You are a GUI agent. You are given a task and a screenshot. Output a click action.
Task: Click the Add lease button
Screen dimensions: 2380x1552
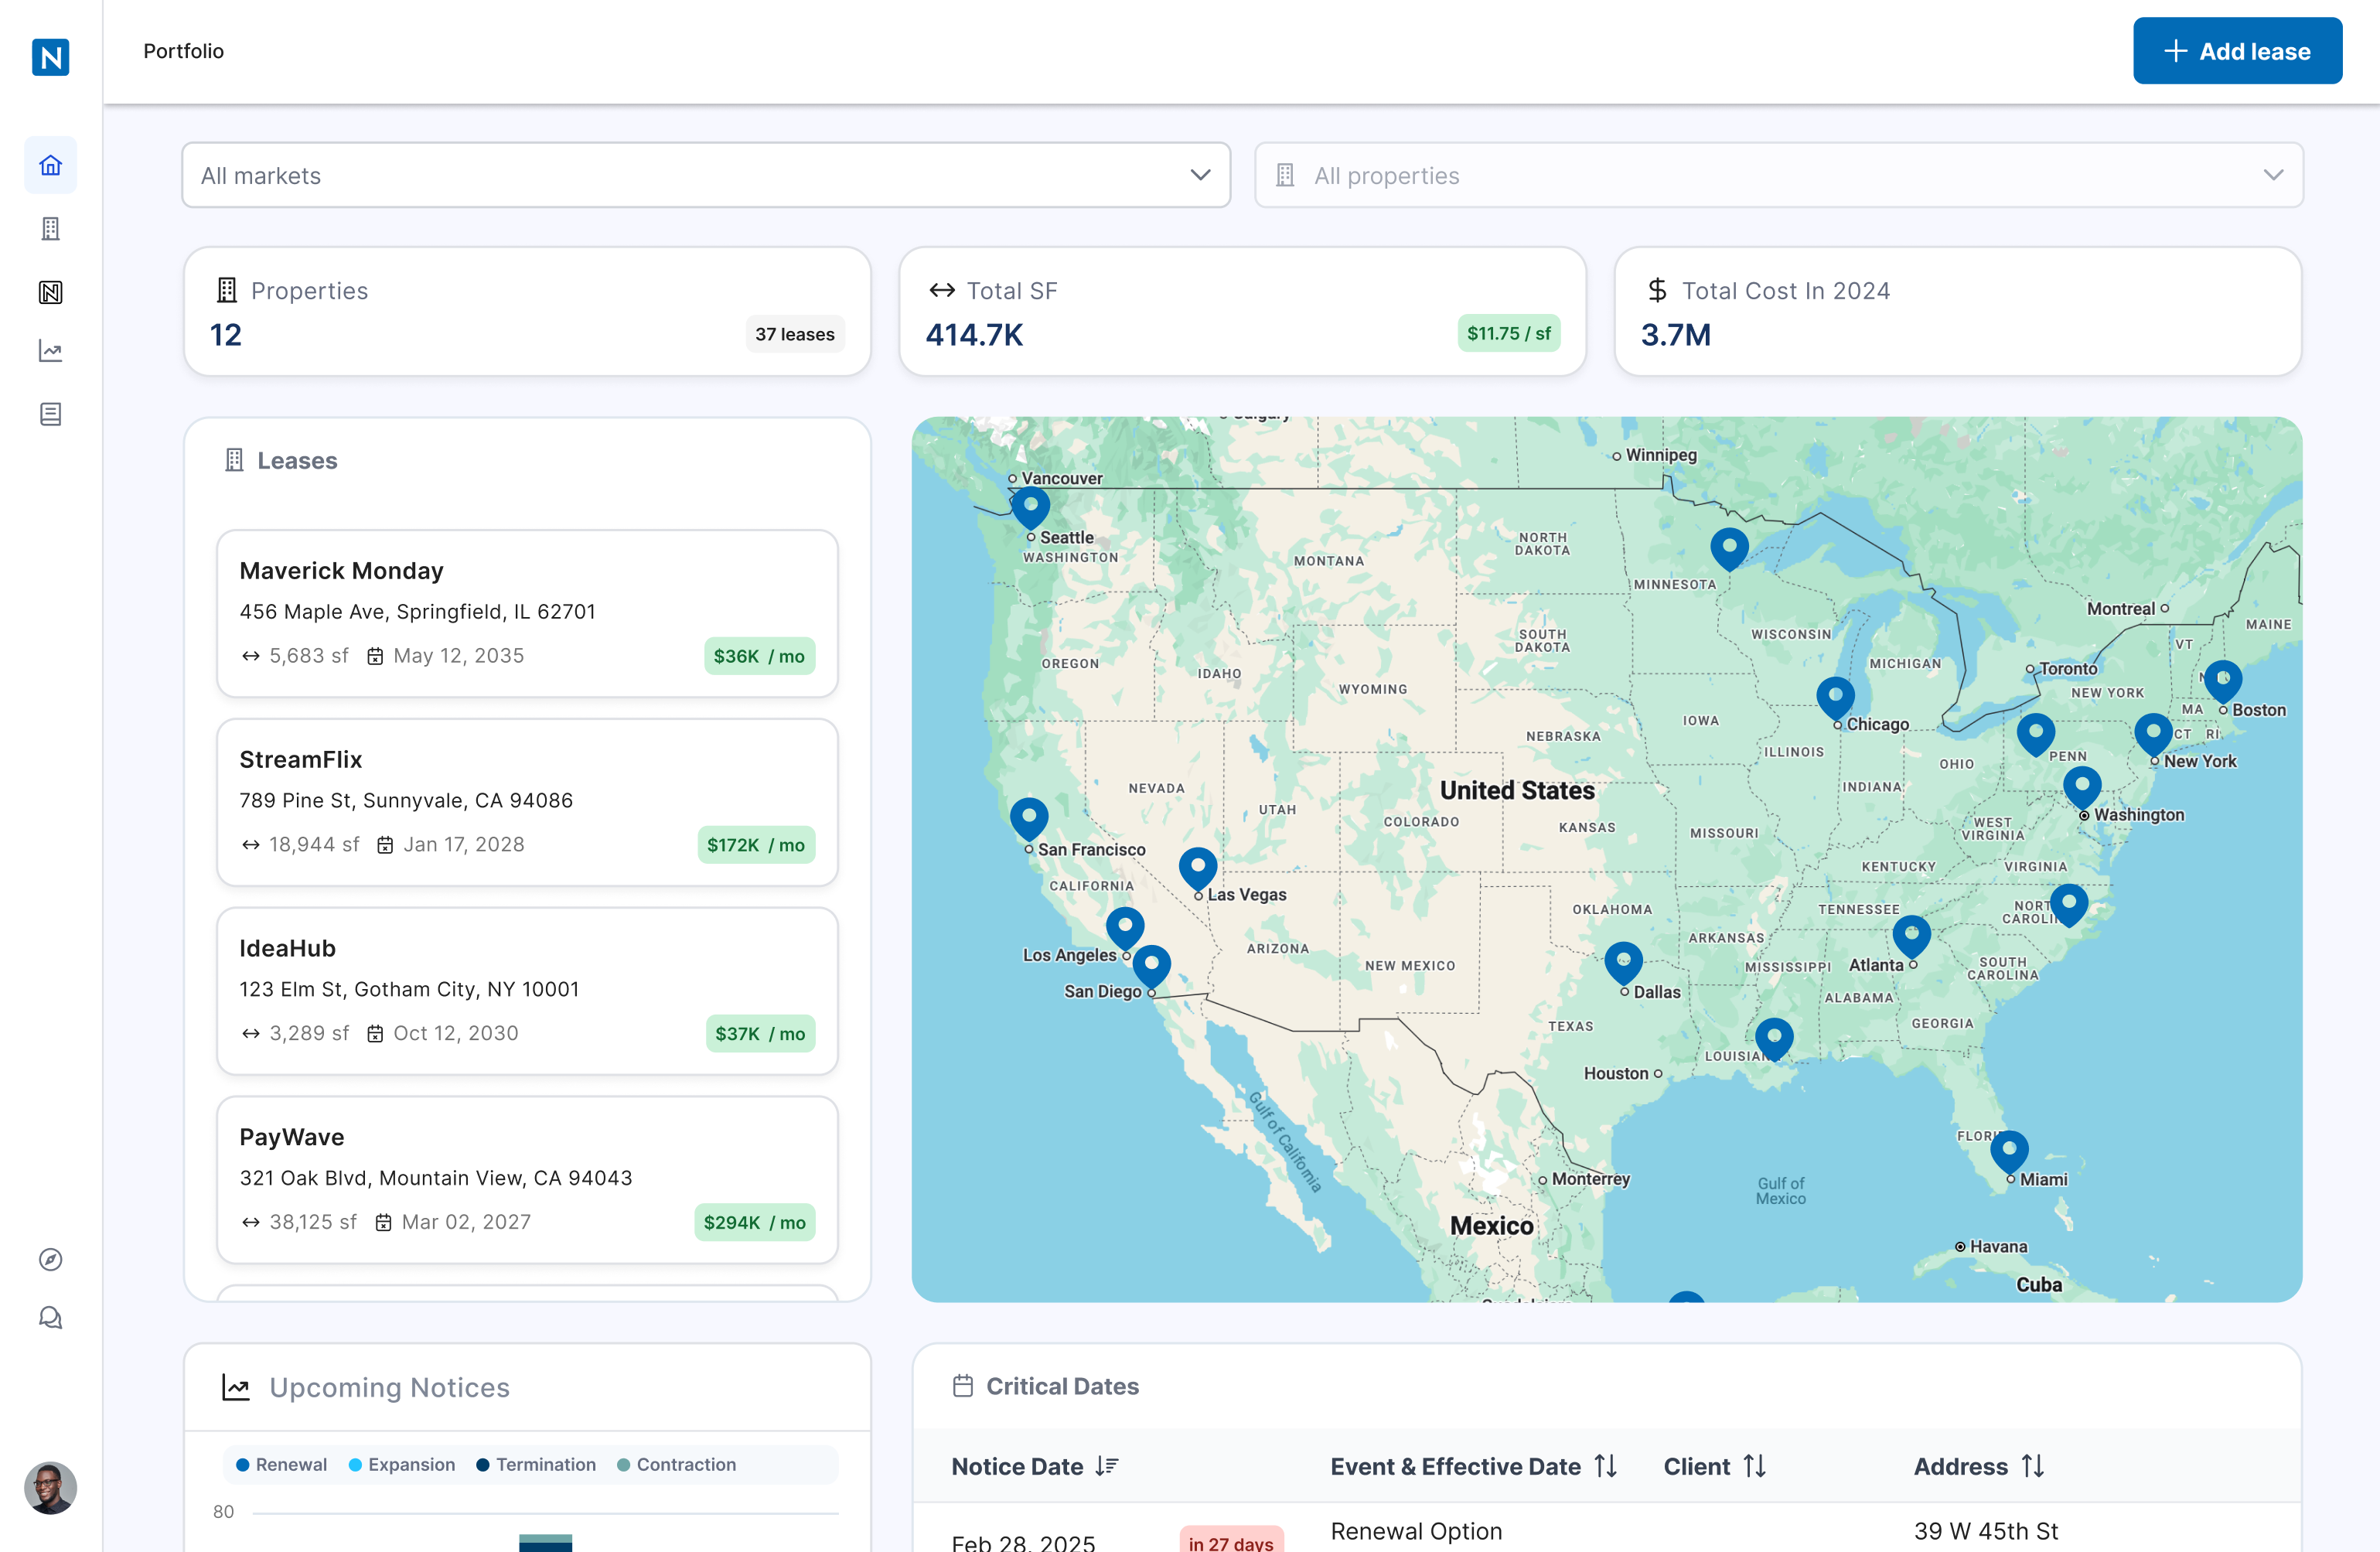tap(2236, 51)
